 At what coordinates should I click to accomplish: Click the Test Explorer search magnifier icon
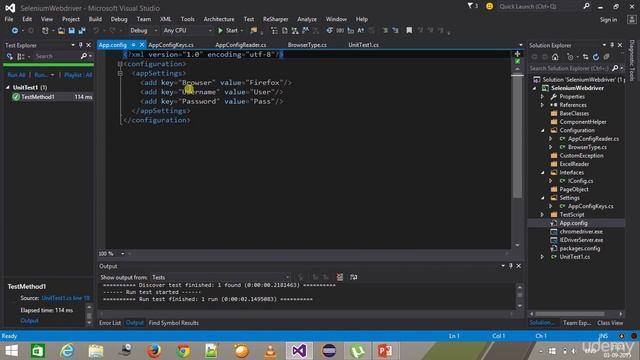click(x=84, y=56)
